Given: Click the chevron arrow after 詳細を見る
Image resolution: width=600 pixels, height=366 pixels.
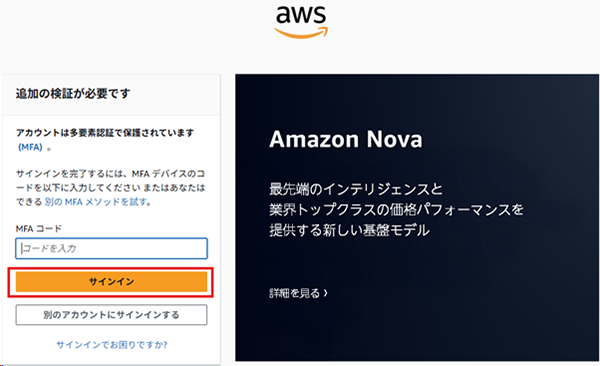Looking at the screenshot, I should 325,293.
